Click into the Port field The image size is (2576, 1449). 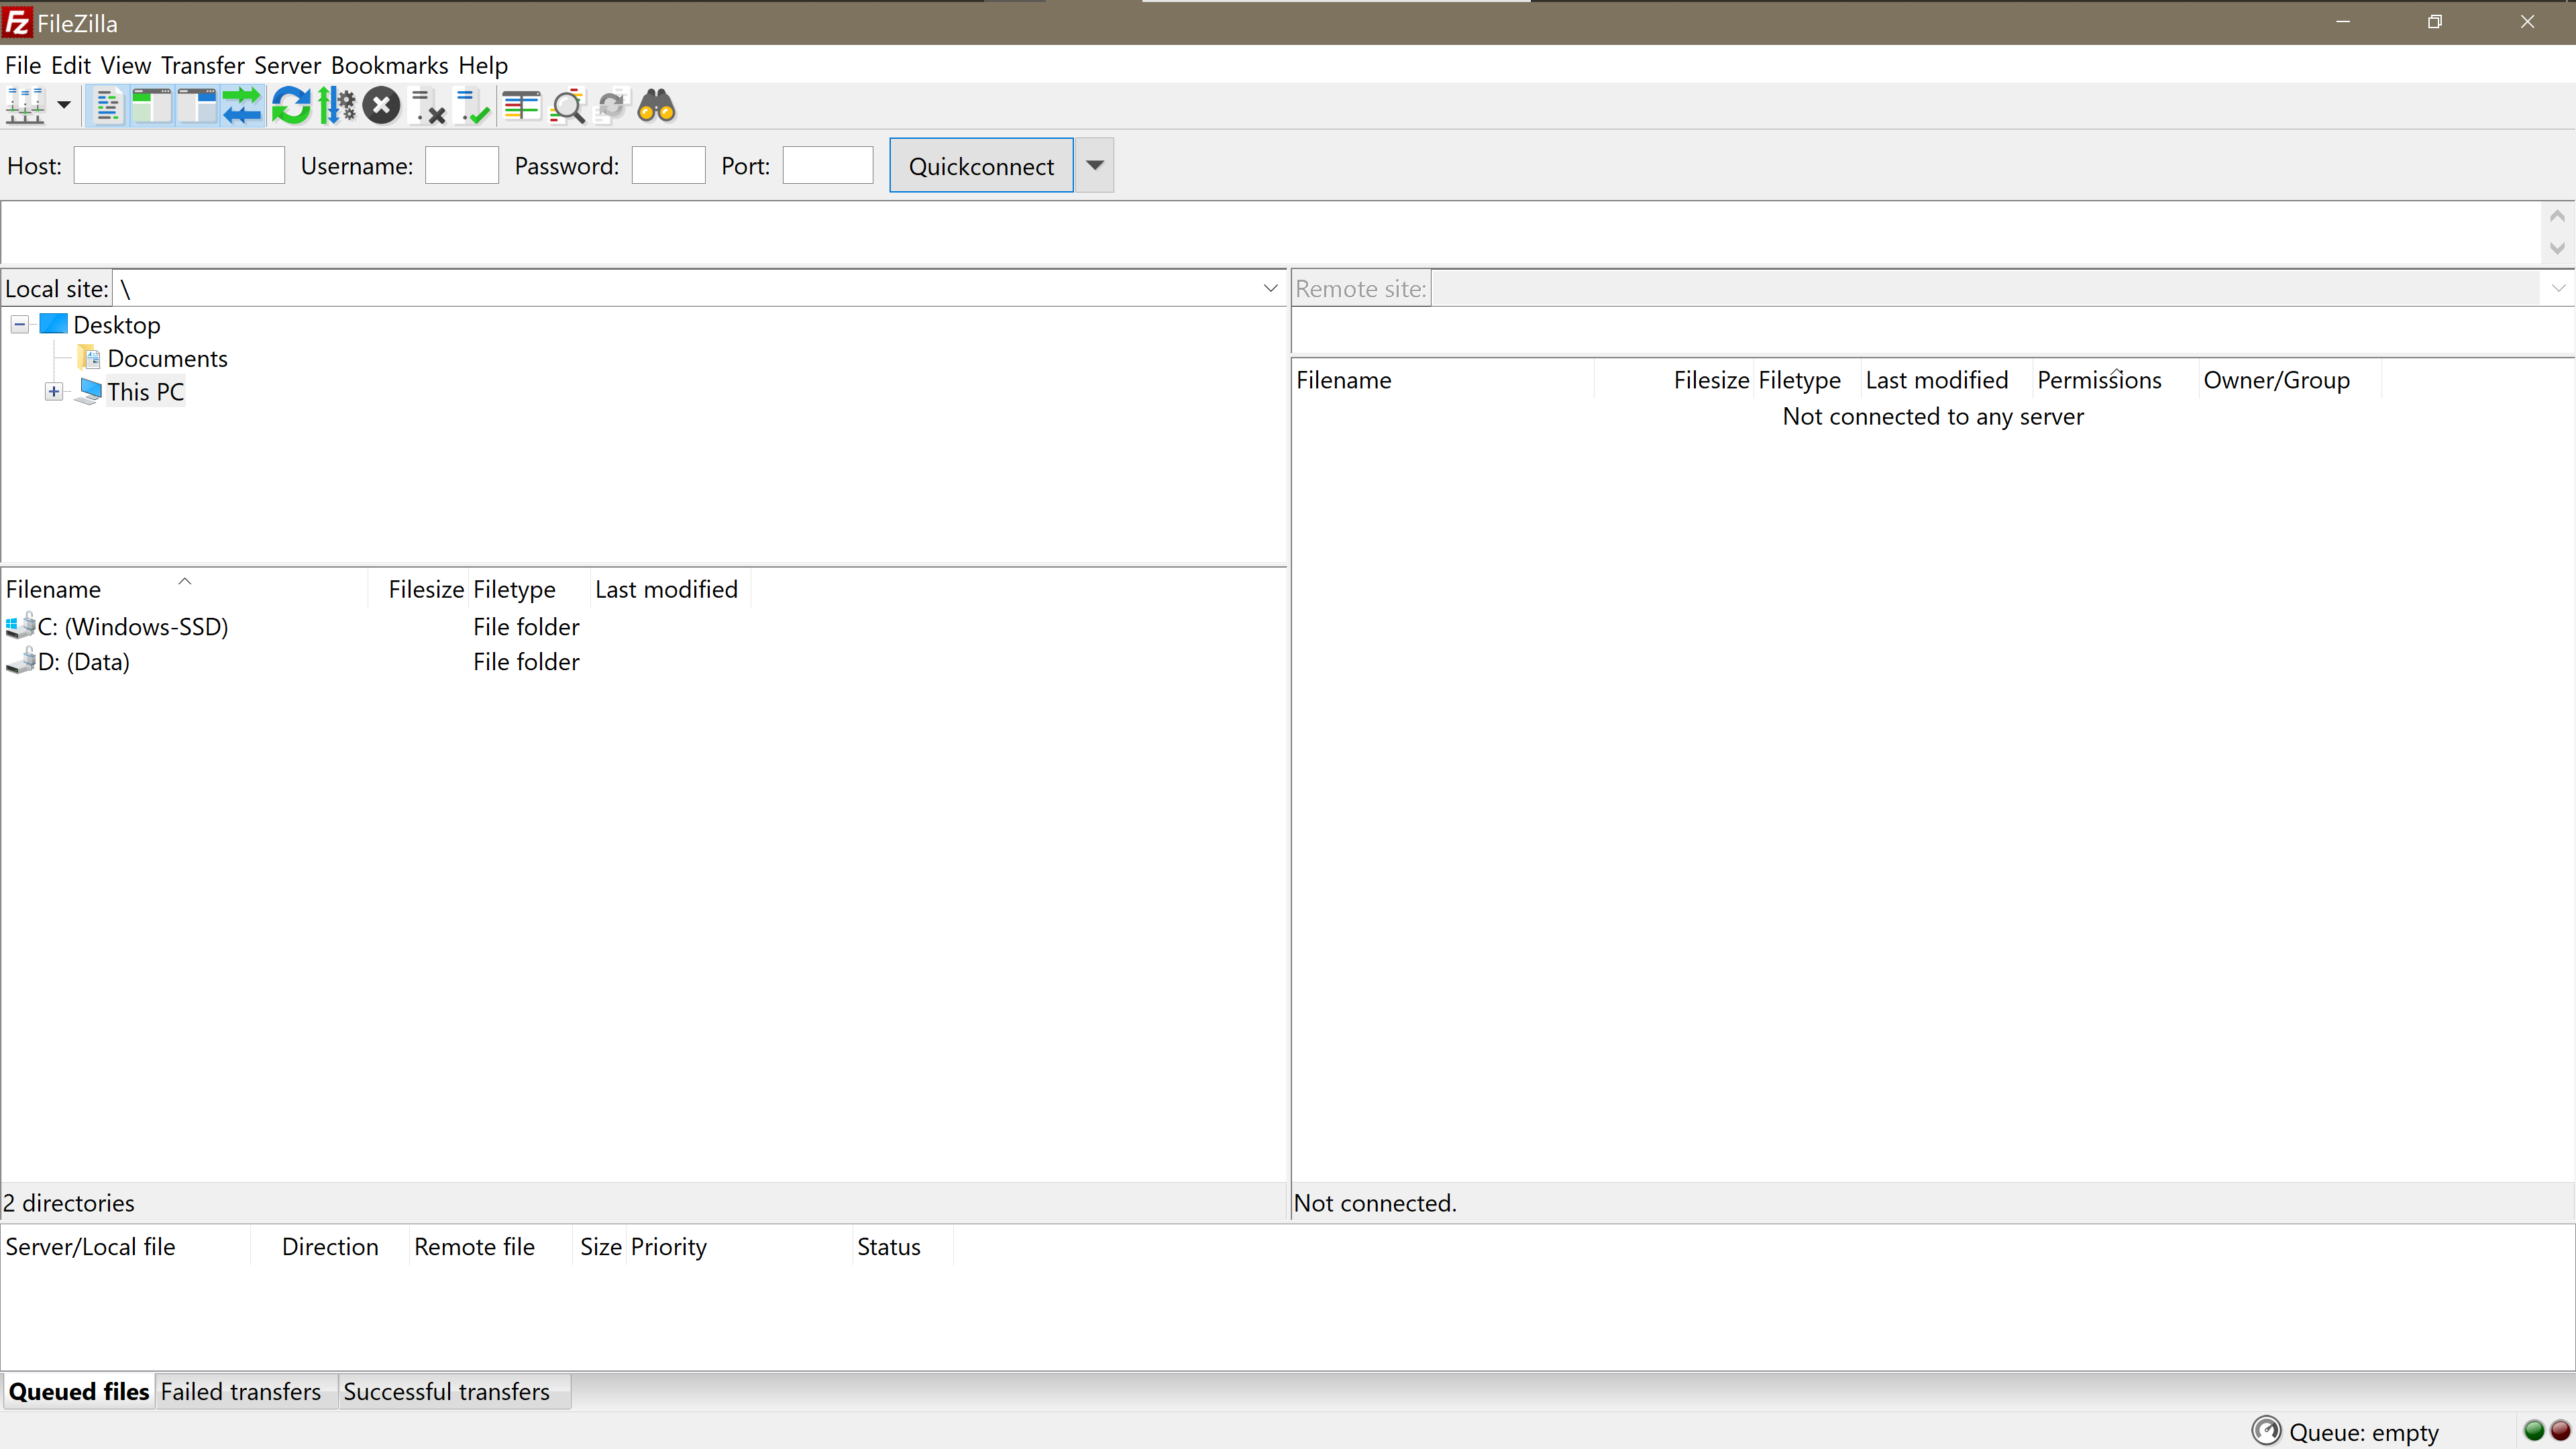828,165
